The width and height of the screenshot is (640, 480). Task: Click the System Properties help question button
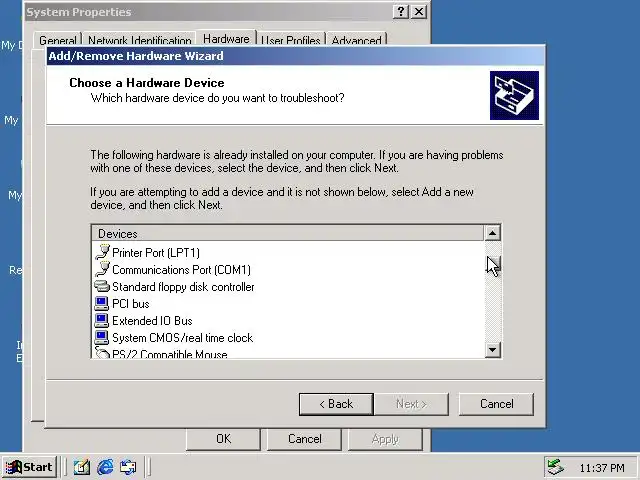coord(401,12)
